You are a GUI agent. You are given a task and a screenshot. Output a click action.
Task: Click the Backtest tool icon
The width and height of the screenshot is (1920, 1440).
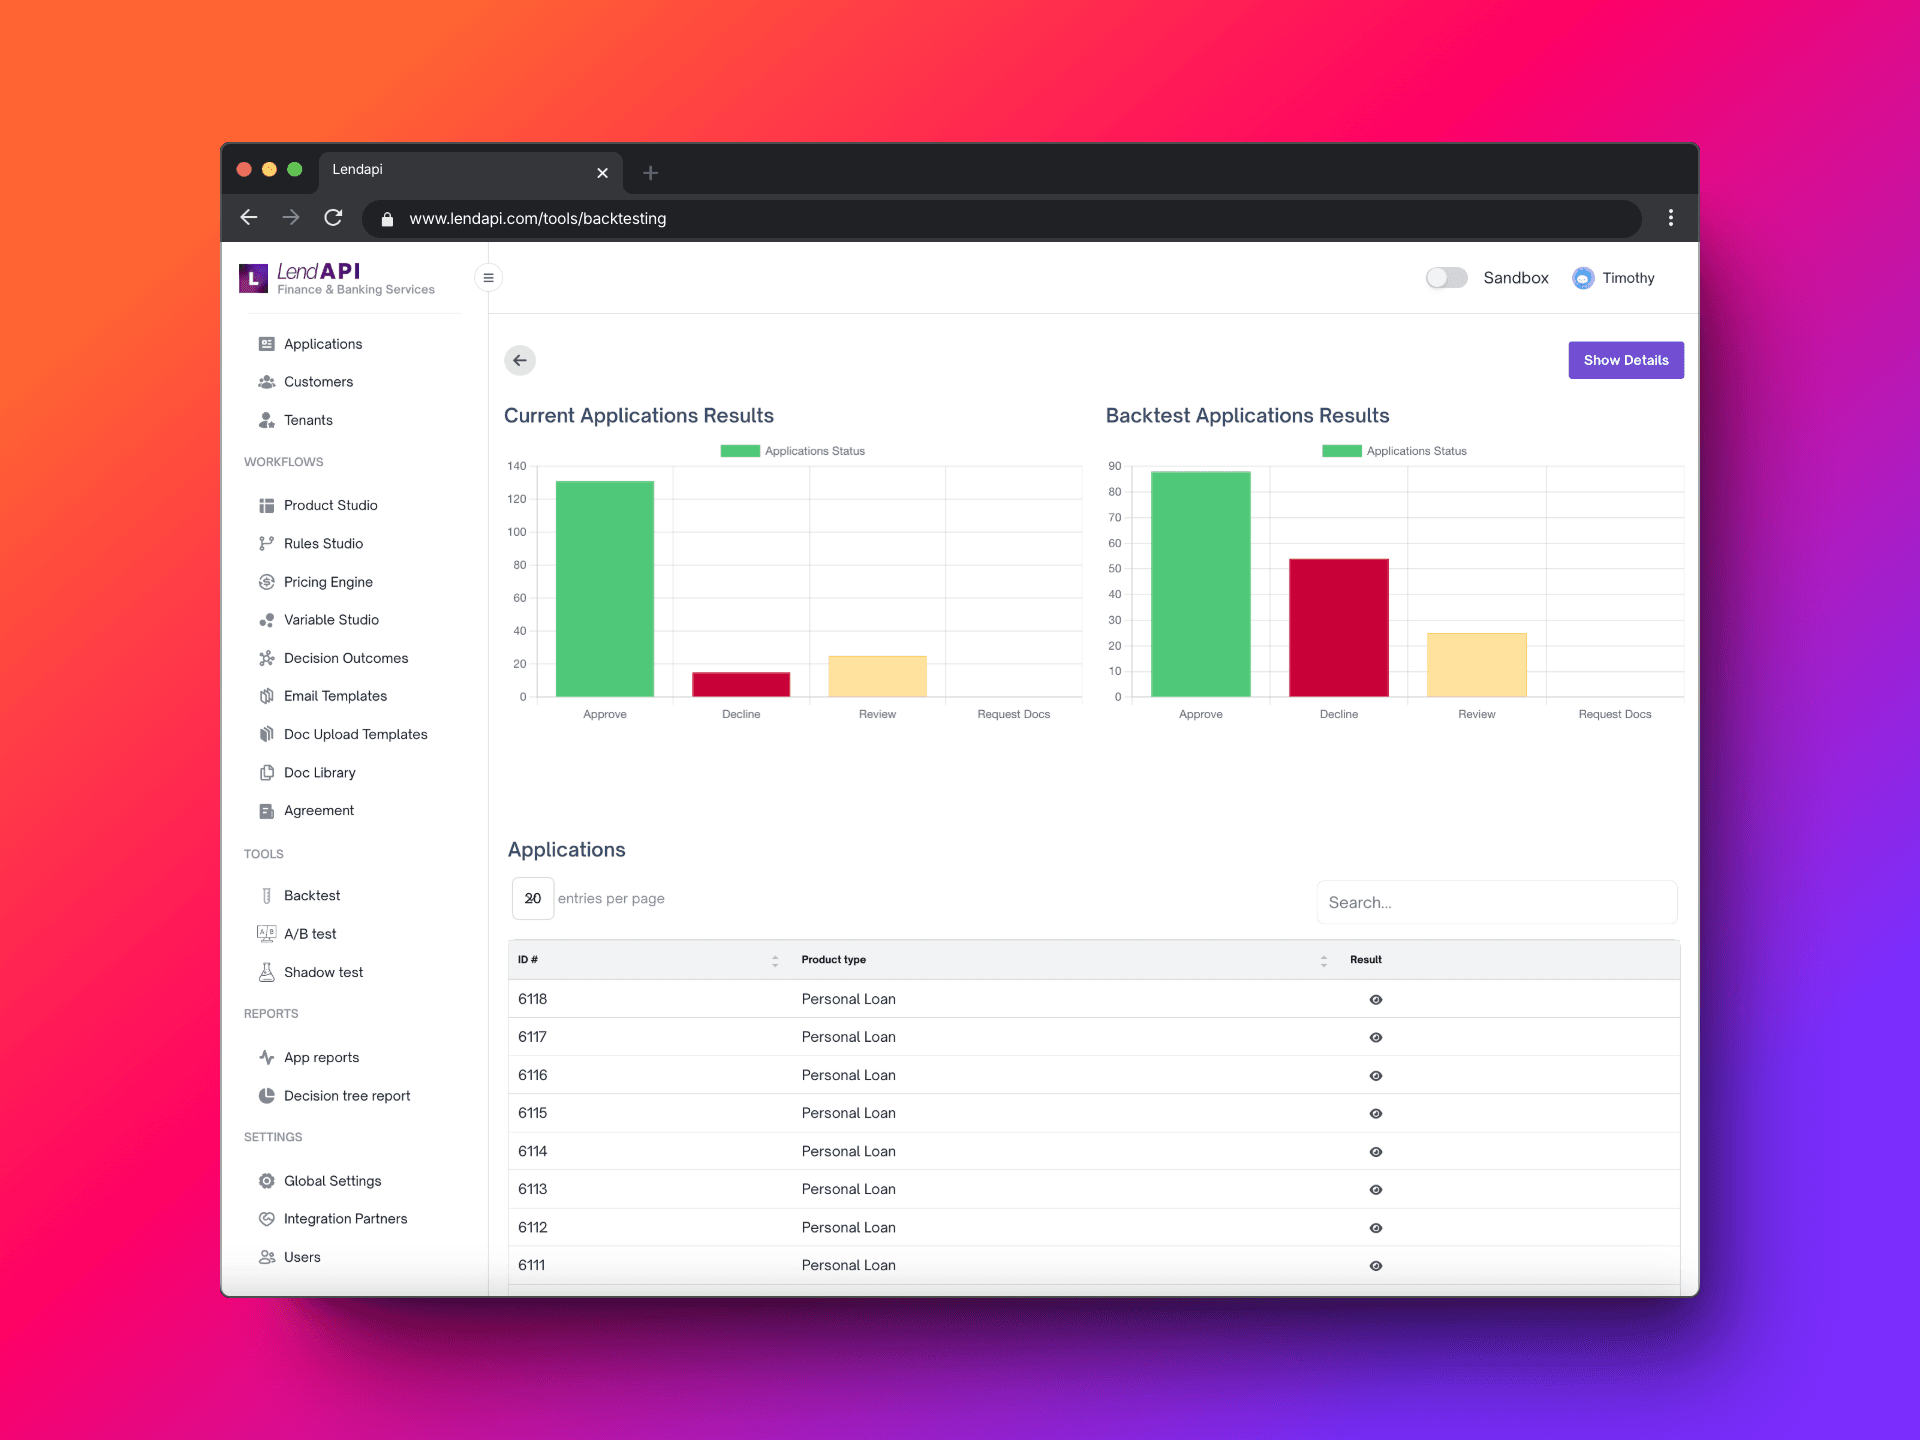[x=266, y=895]
